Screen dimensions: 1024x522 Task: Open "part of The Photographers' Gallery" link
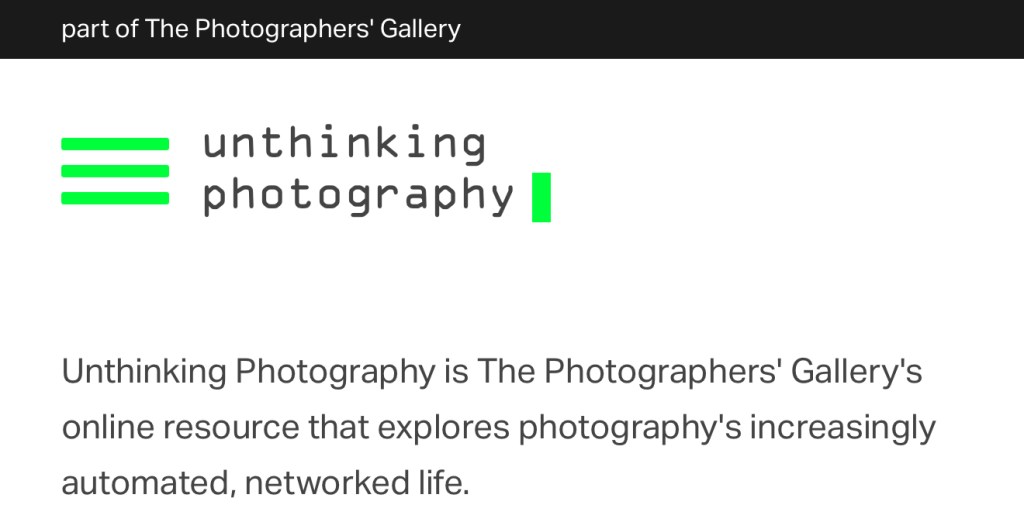click(261, 29)
